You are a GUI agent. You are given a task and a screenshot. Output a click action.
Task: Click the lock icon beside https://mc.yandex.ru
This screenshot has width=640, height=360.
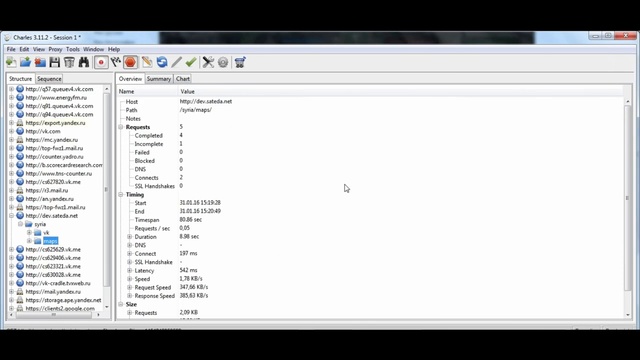(x=20, y=140)
